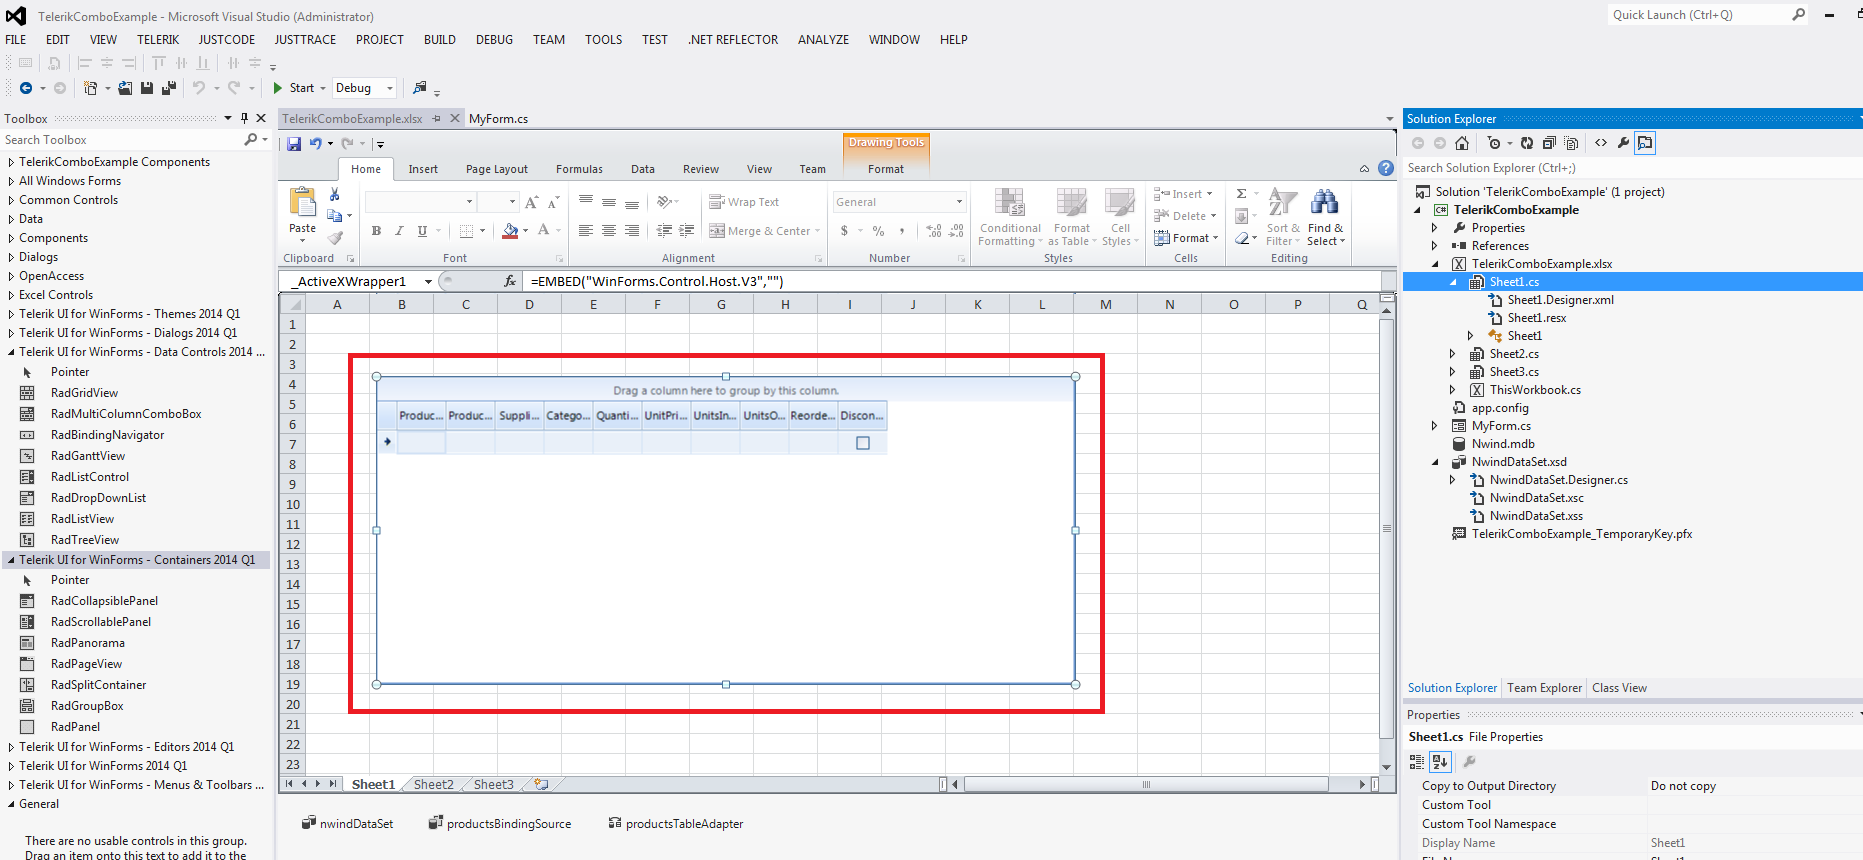Click the Insert Function fx icon
Viewport: 1863px width, 860px height.
click(510, 282)
